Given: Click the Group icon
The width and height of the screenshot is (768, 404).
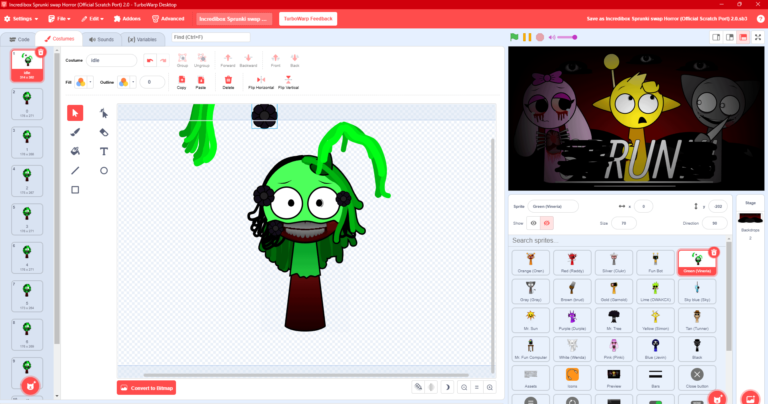Looking at the screenshot, I should click(x=182, y=60).
